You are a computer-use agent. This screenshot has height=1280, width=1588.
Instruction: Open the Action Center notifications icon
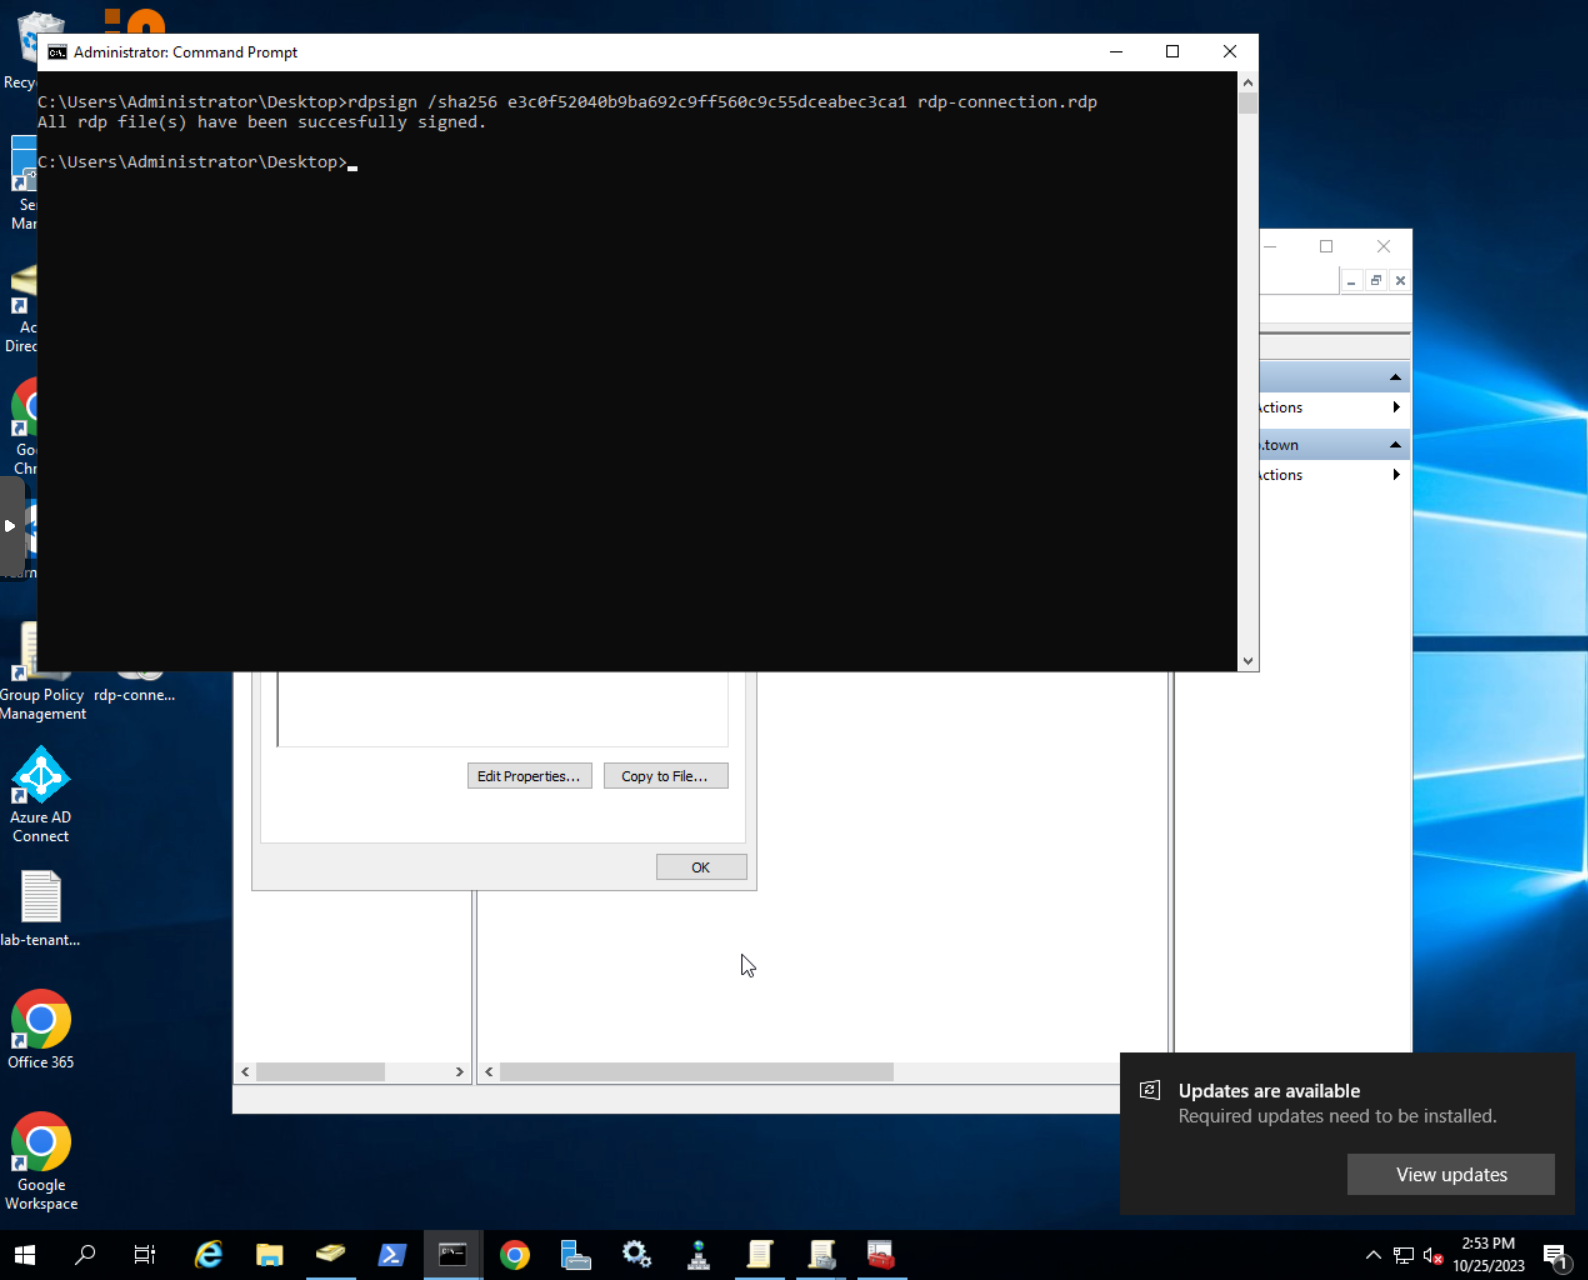coord(1555,1256)
